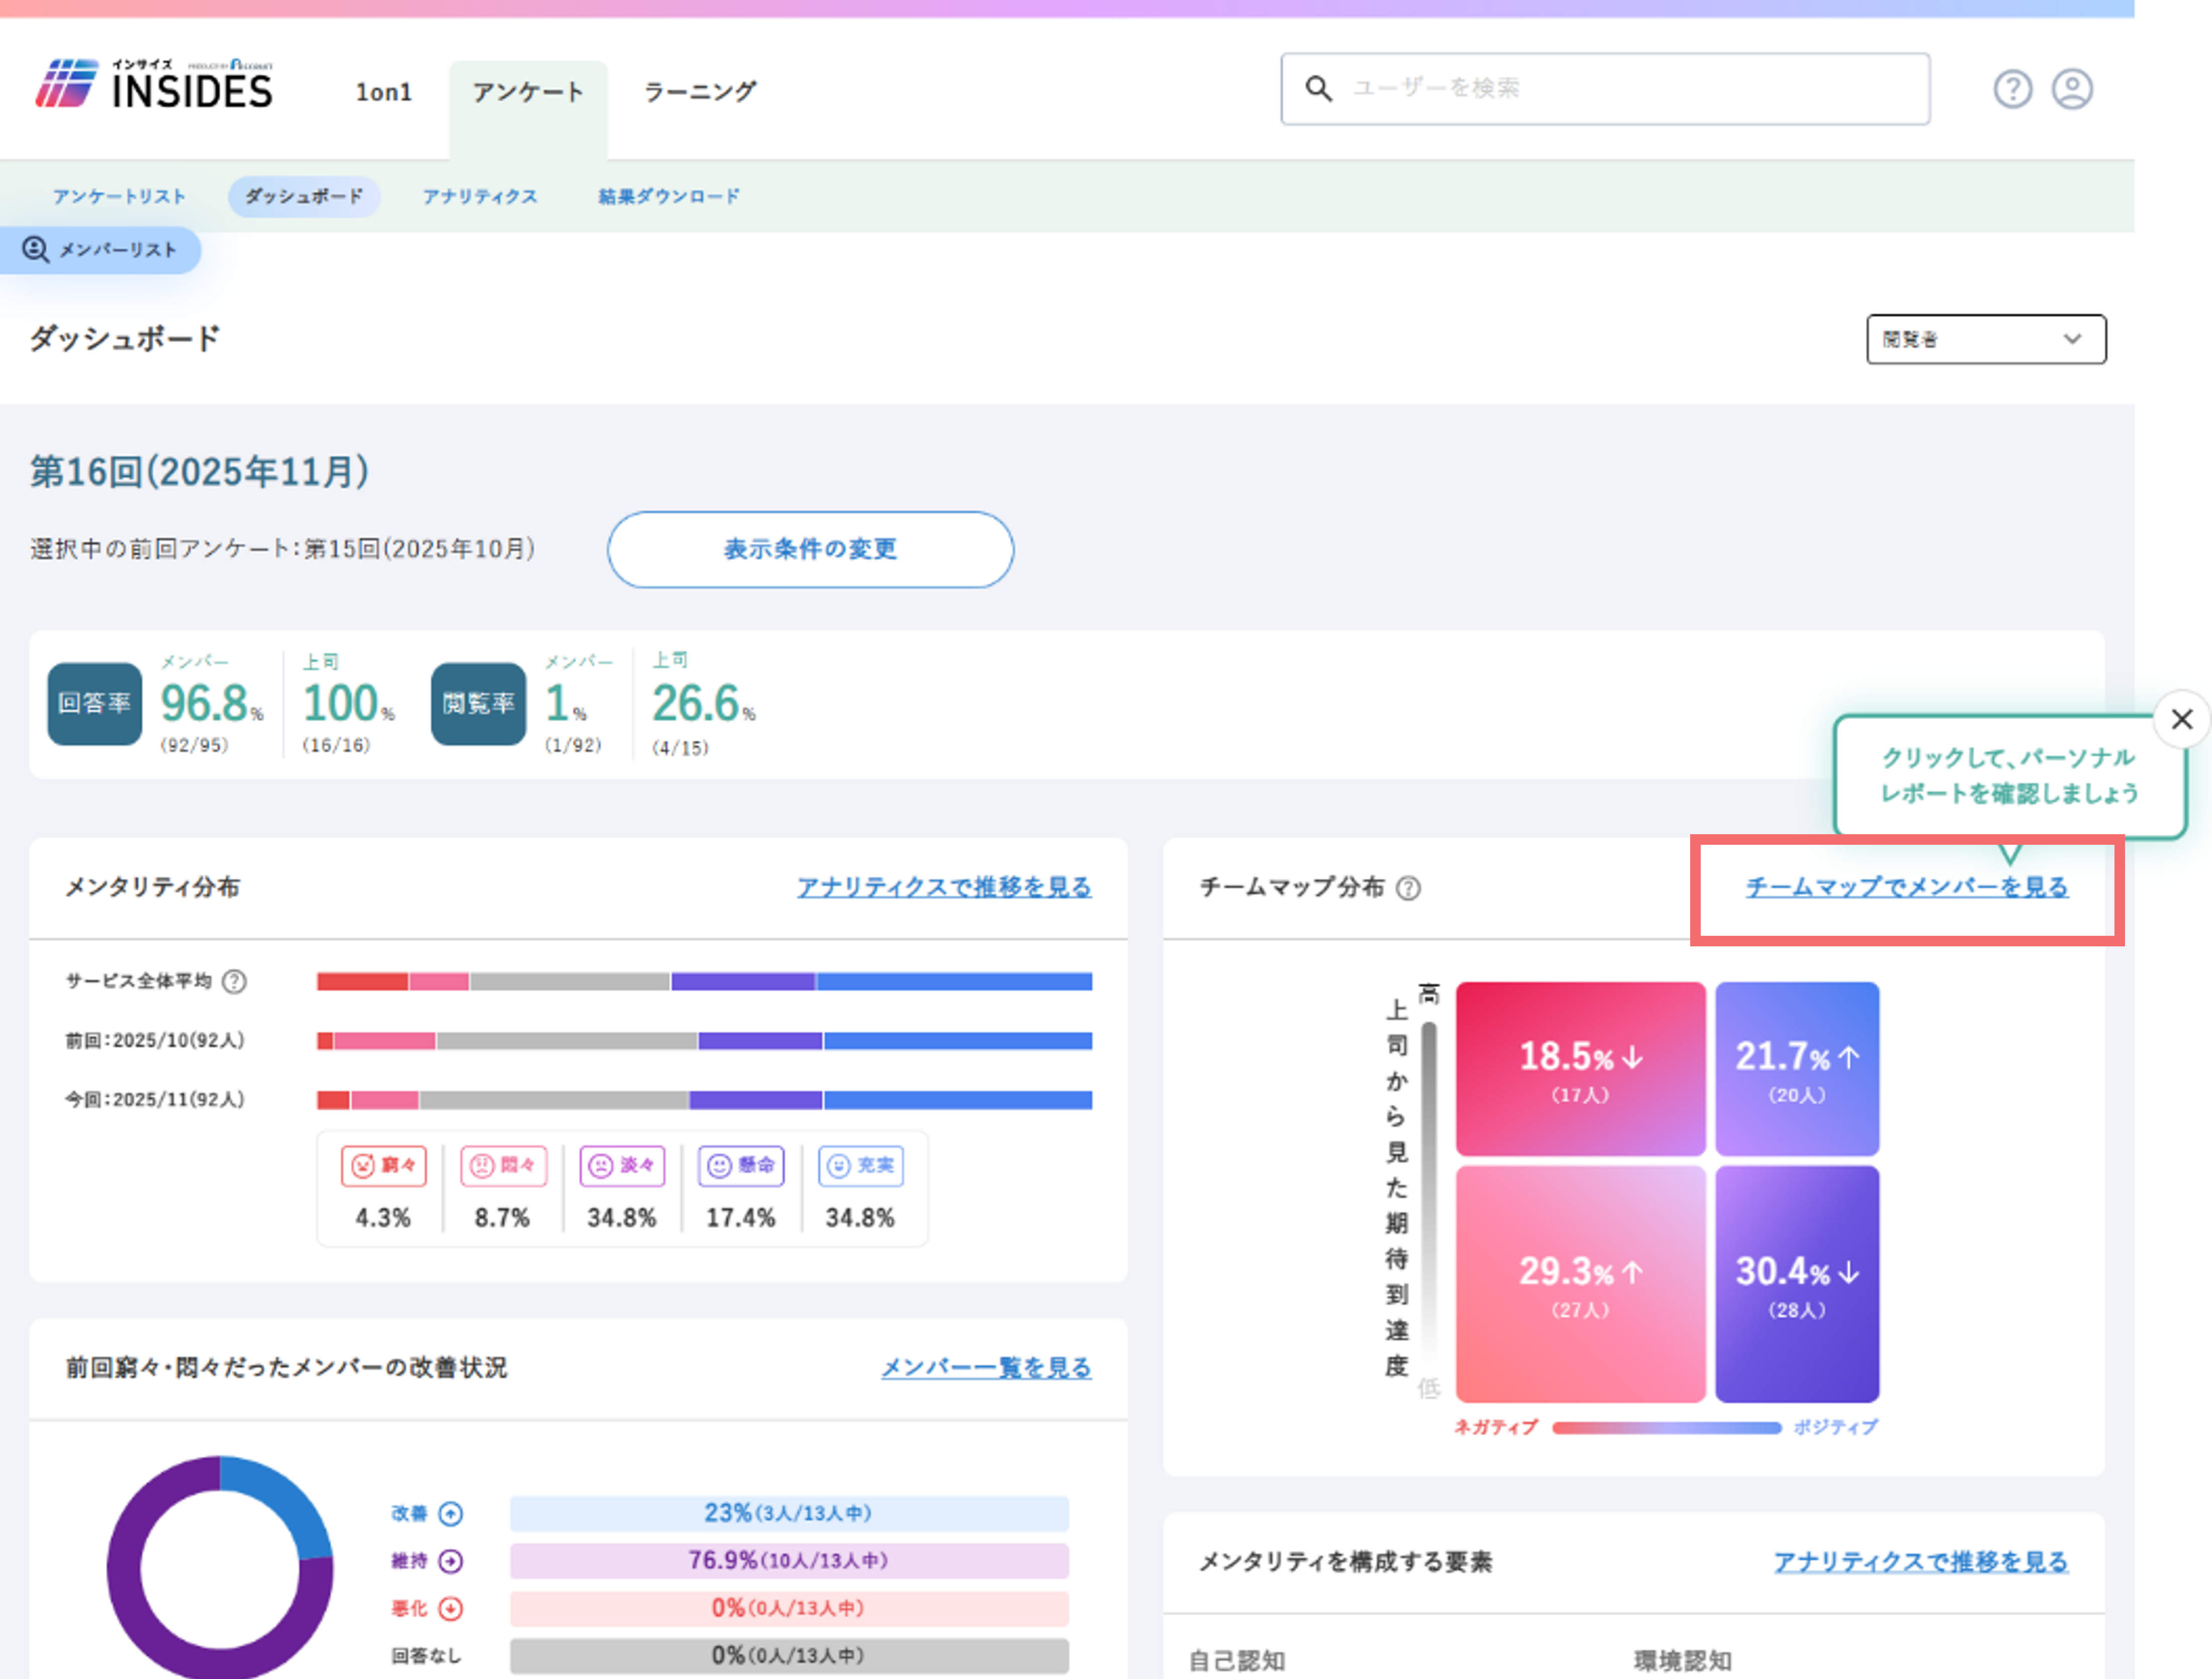
Task: Click the 前回:2025/10(92人) distribution bar
Action: click(704, 1040)
